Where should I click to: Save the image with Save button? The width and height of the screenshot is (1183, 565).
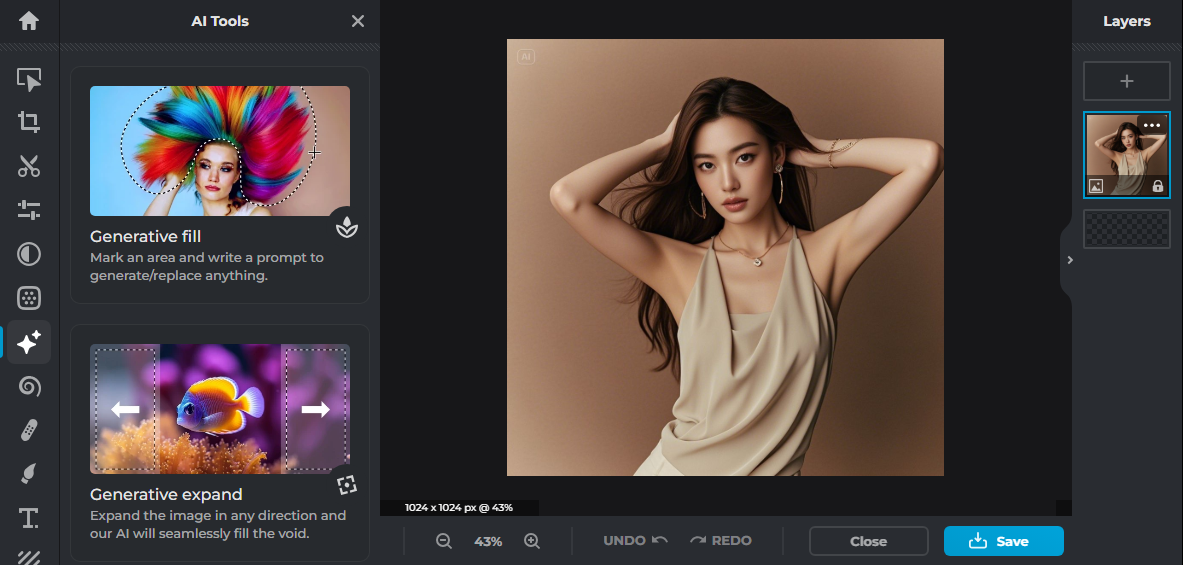click(1003, 541)
